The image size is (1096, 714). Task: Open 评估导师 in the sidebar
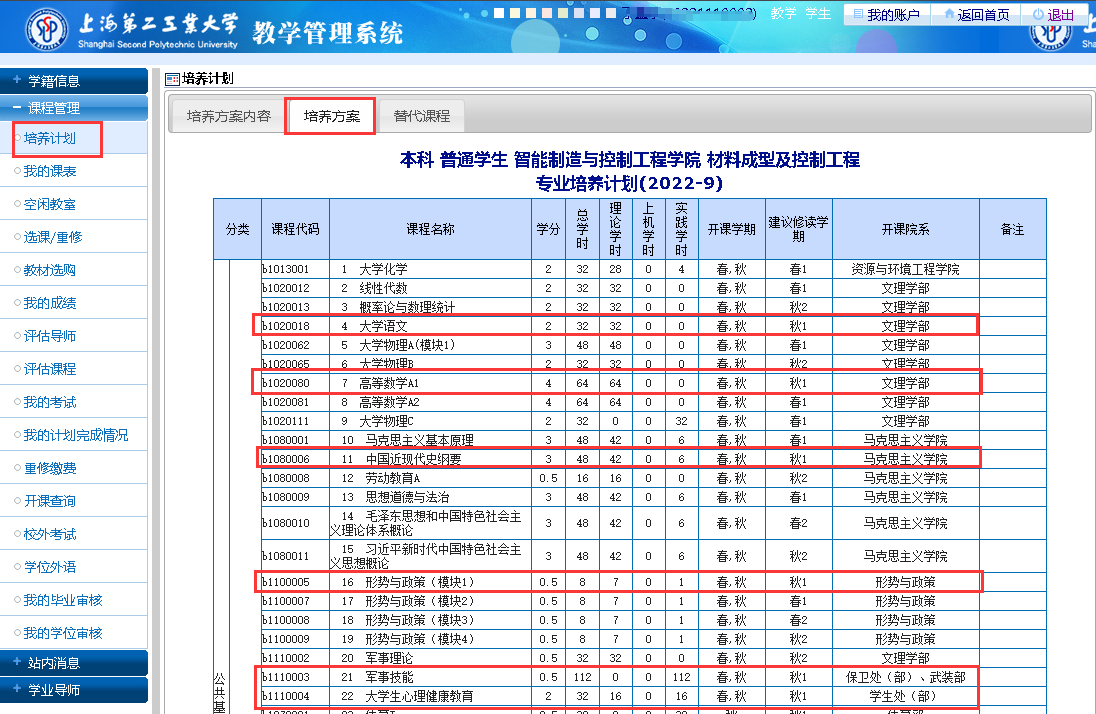click(50, 336)
